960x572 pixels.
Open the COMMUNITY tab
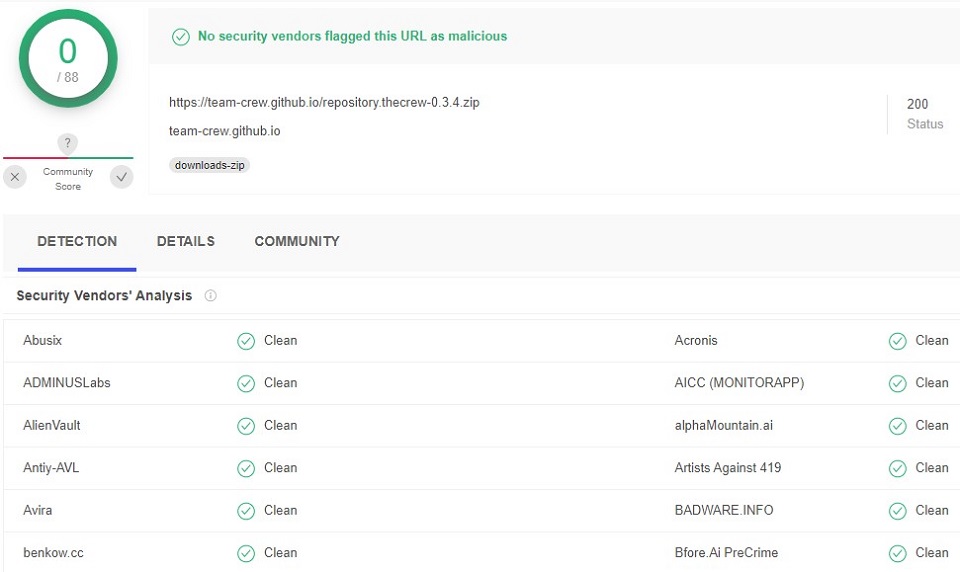point(297,241)
